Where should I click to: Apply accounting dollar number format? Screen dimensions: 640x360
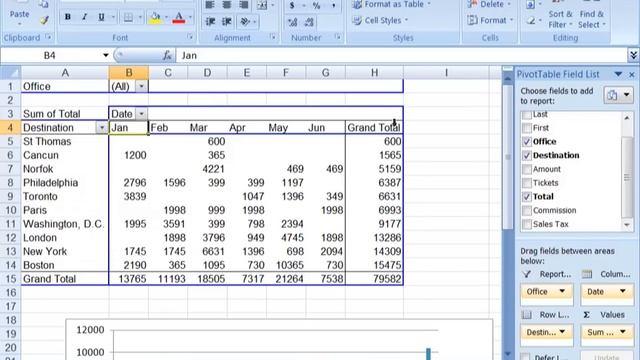coord(292,5)
